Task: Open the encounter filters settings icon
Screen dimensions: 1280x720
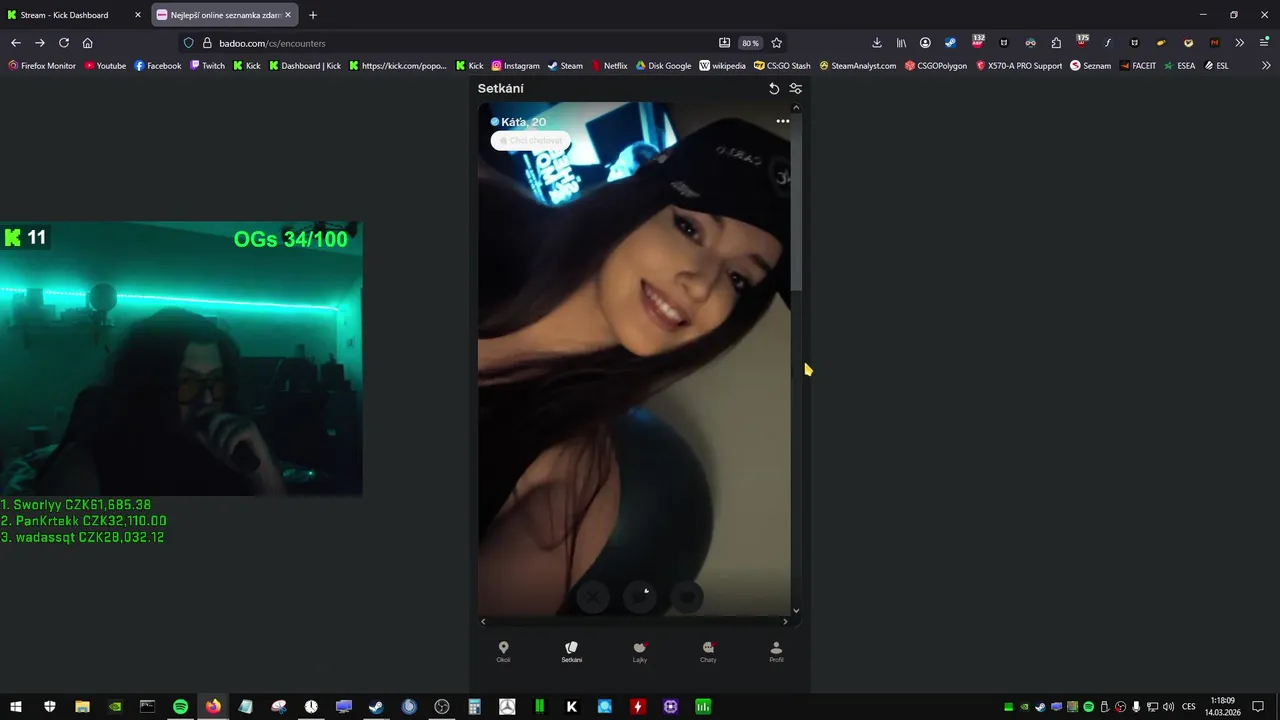Action: point(796,88)
